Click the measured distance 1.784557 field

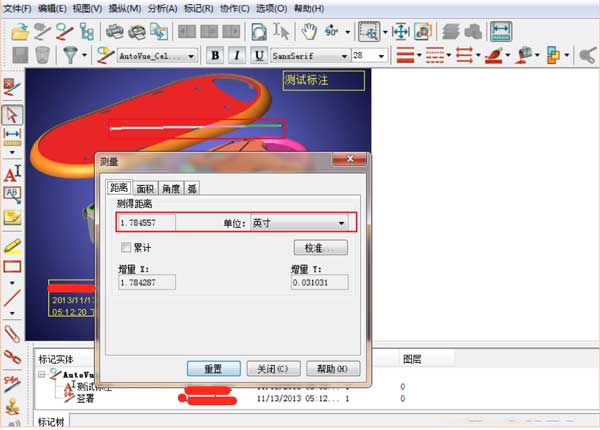coord(146,223)
